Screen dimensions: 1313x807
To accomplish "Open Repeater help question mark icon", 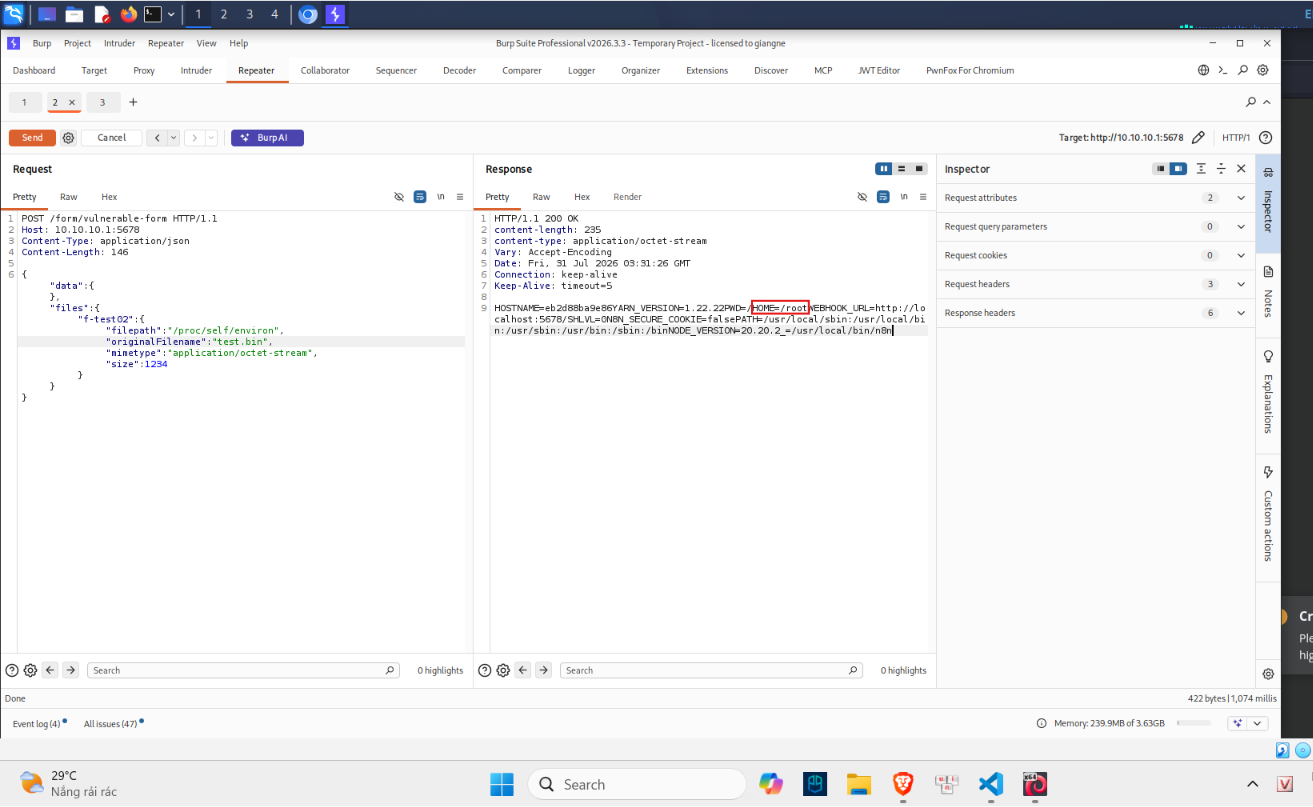I will [x=1265, y=138].
